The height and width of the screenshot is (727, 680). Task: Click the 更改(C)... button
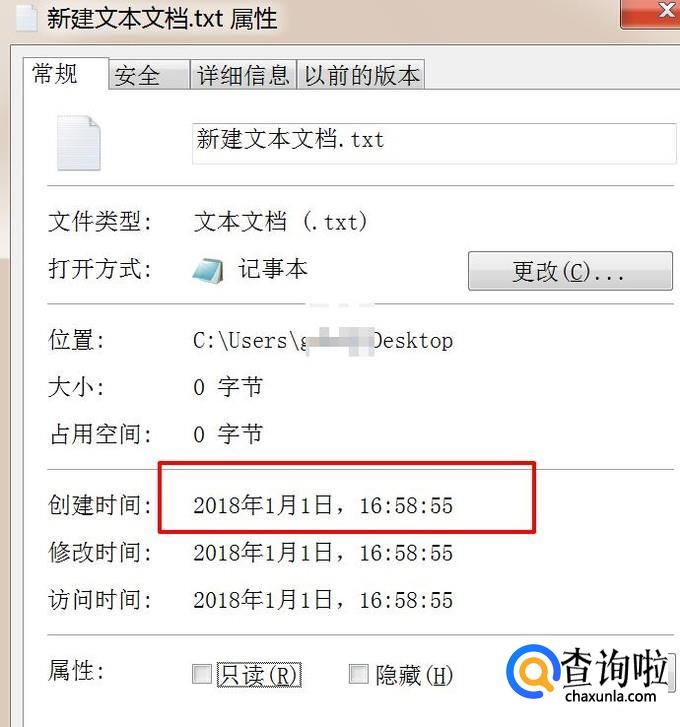point(570,271)
